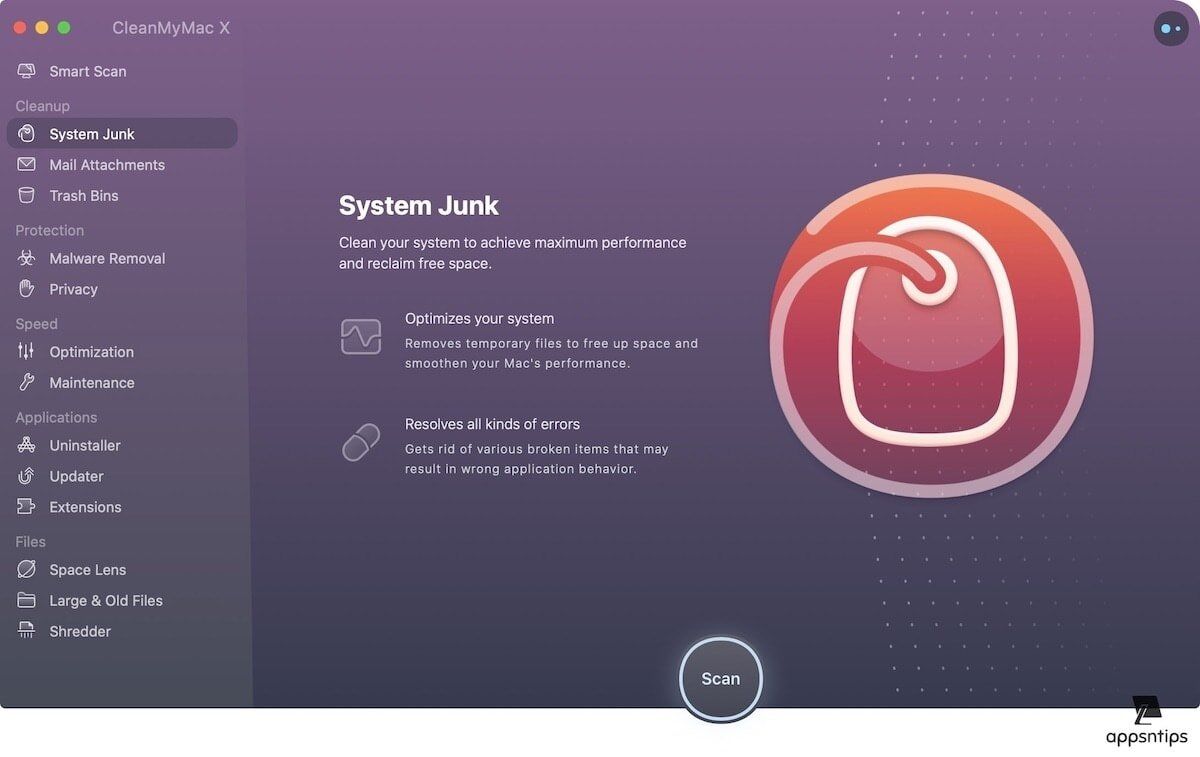
Task: Open the Space Lens module
Action: click(x=87, y=570)
